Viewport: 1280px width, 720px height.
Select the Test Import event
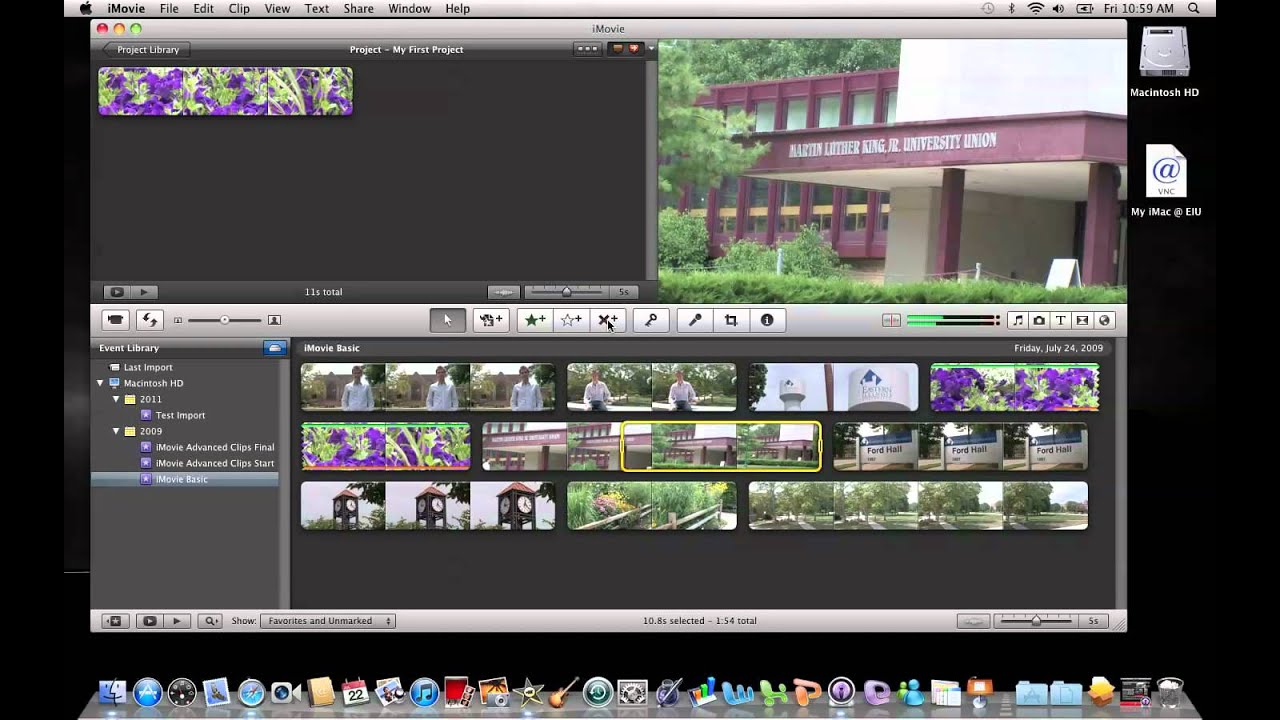point(180,415)
